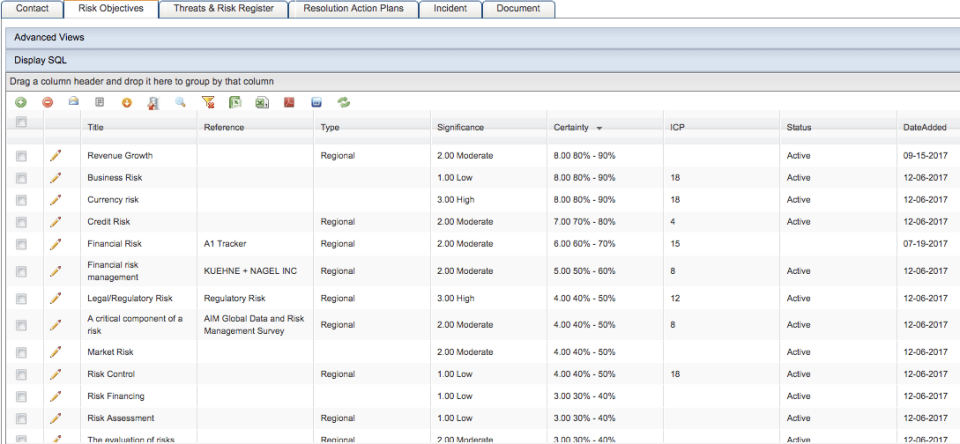This screenshot has width=960, height=444.
Task: Sort by the Significance column header
Action: coord(460,128)
